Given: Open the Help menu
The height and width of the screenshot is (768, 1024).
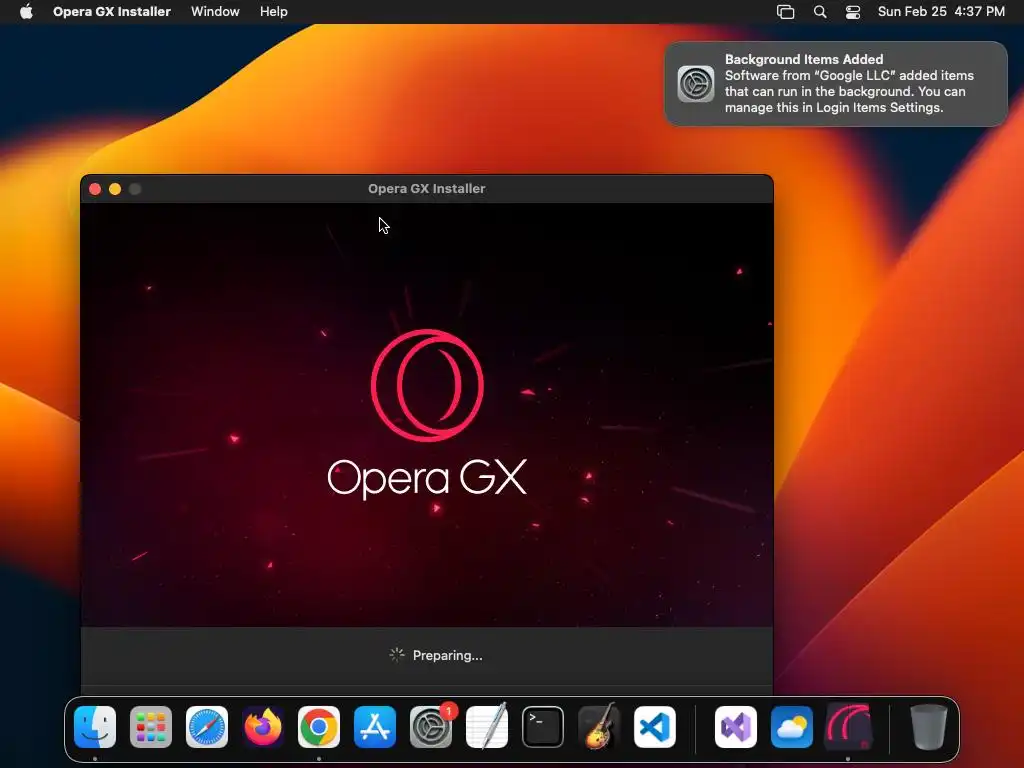Looking at the screenshot, I should (x=274, y=11).
